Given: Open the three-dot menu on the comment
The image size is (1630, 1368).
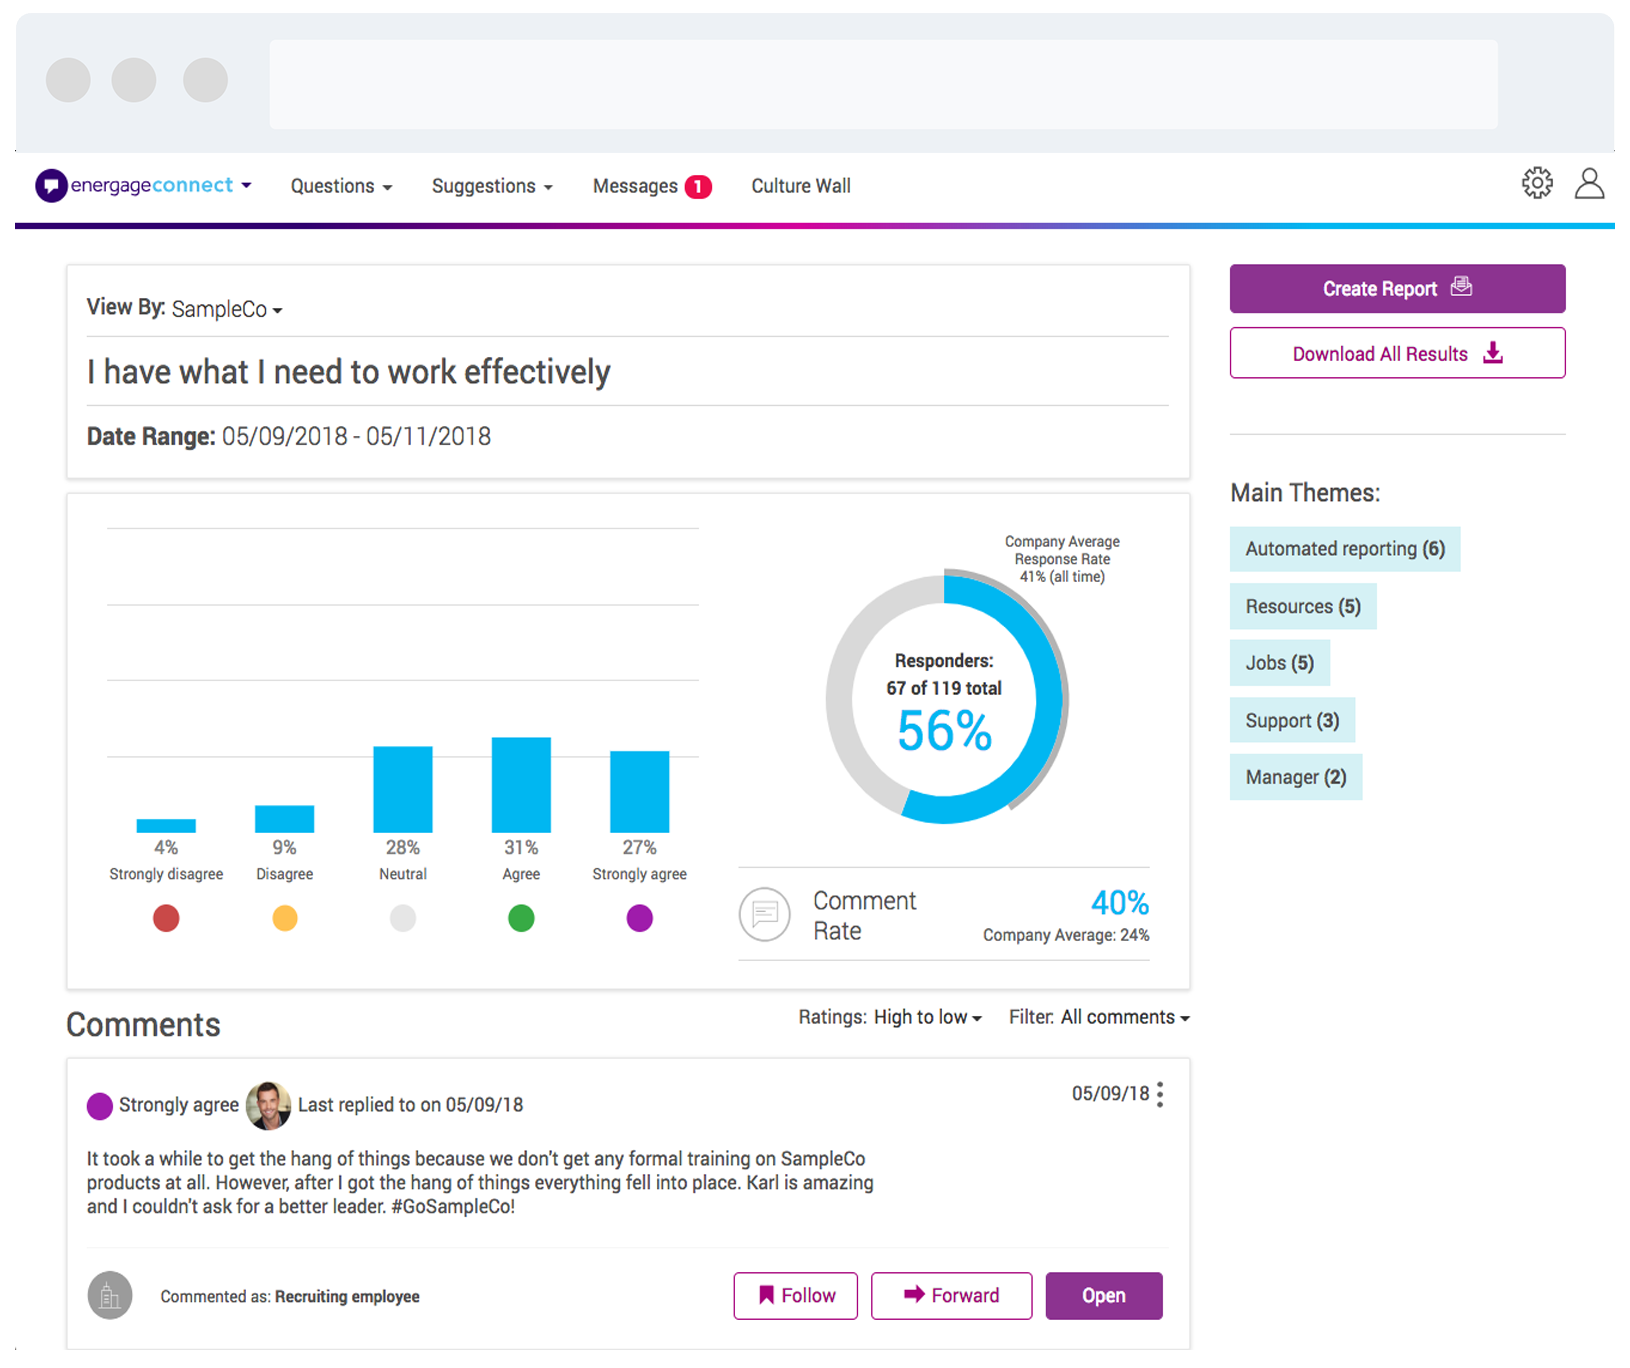Looking at the screenshot, I should coord(1159,1094).
